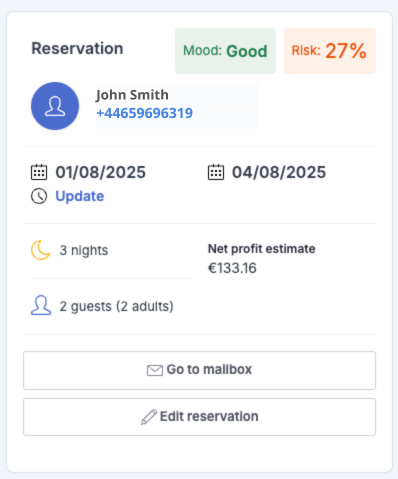Click the pencil icon in edit button

point(149,417)
